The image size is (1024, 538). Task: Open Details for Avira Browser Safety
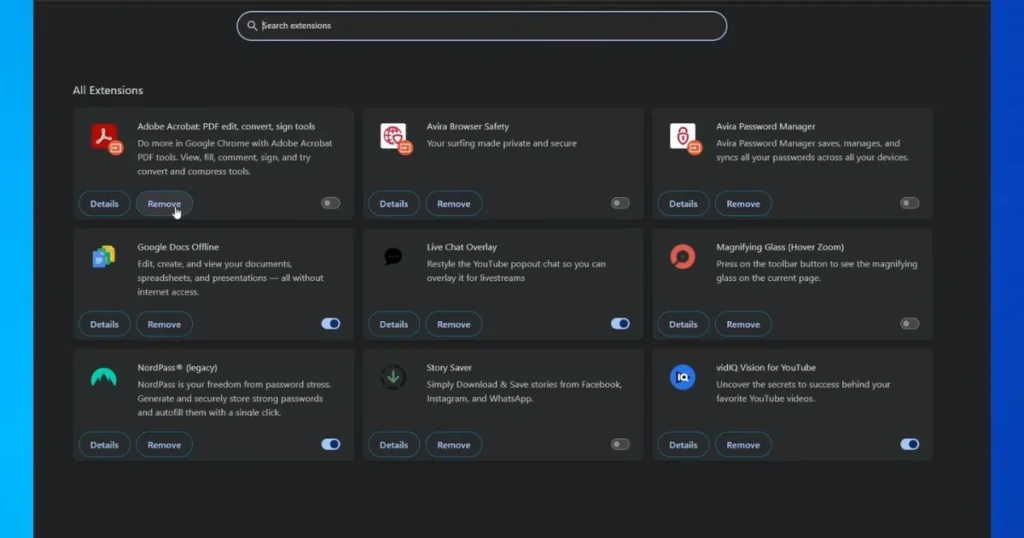(x=394, y=204)
